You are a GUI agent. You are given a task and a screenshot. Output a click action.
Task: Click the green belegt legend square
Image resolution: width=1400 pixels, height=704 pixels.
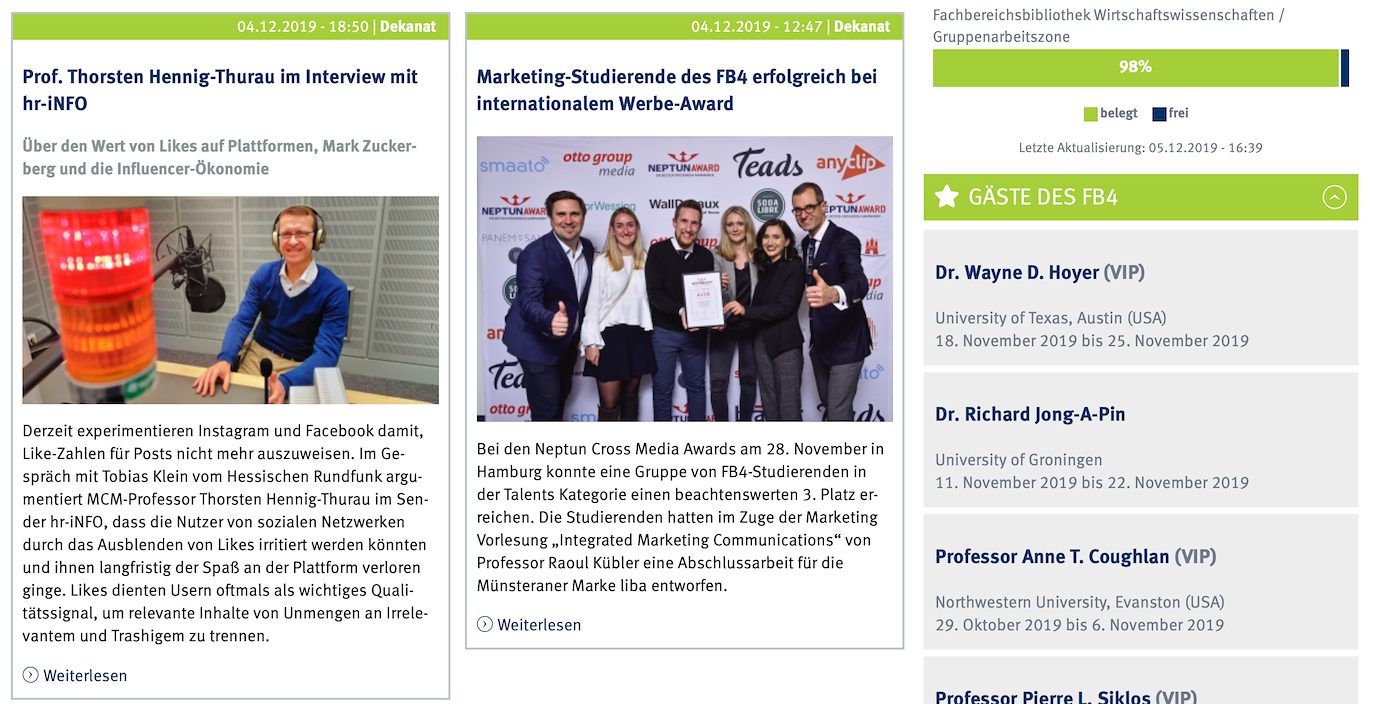coord(1090,114)
